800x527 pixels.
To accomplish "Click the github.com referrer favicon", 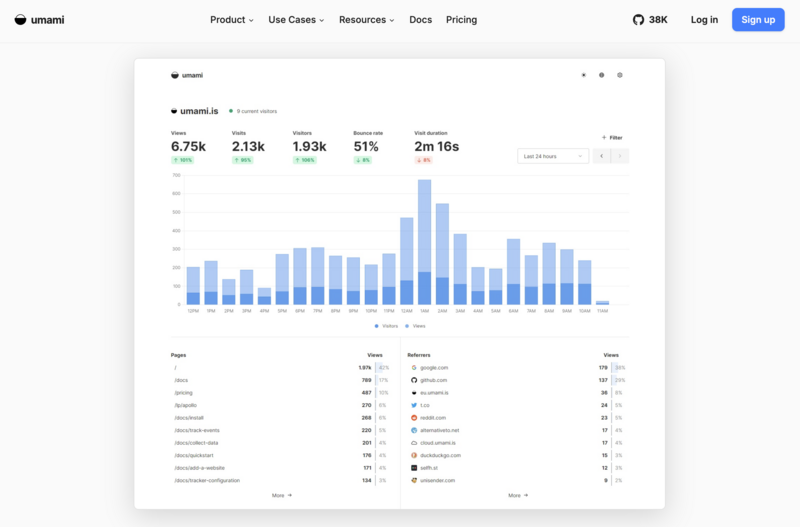I will 414,380.
